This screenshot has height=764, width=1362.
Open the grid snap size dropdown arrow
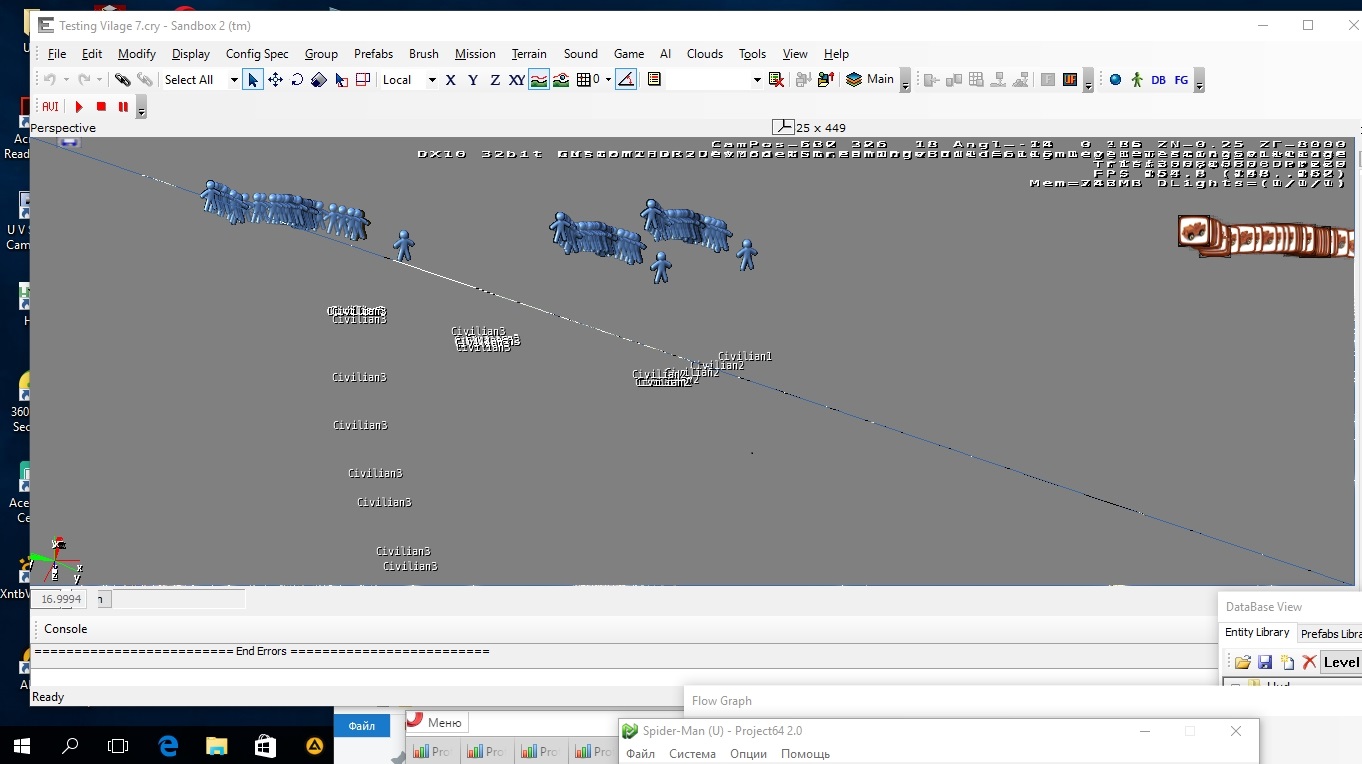coord(608,80)
